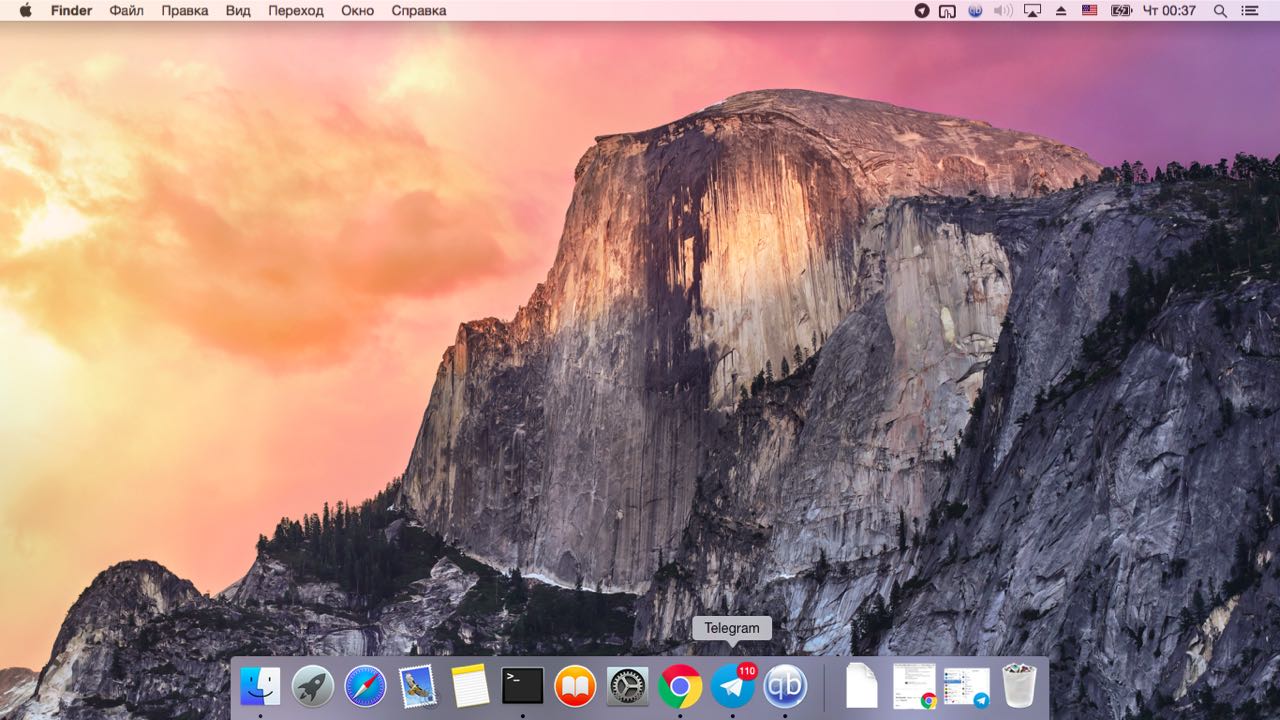Viewport: 1280px width, 720px height.
Task: Open Telegram with 110 badge
Action: [733, 686]
